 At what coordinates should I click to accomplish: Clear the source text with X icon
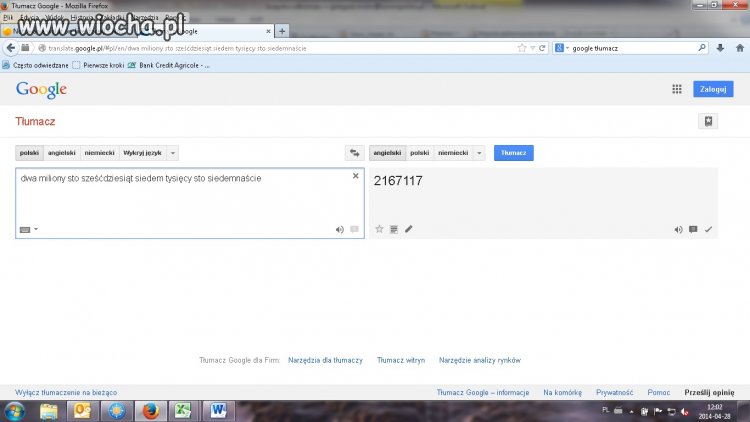pos(355,176)
